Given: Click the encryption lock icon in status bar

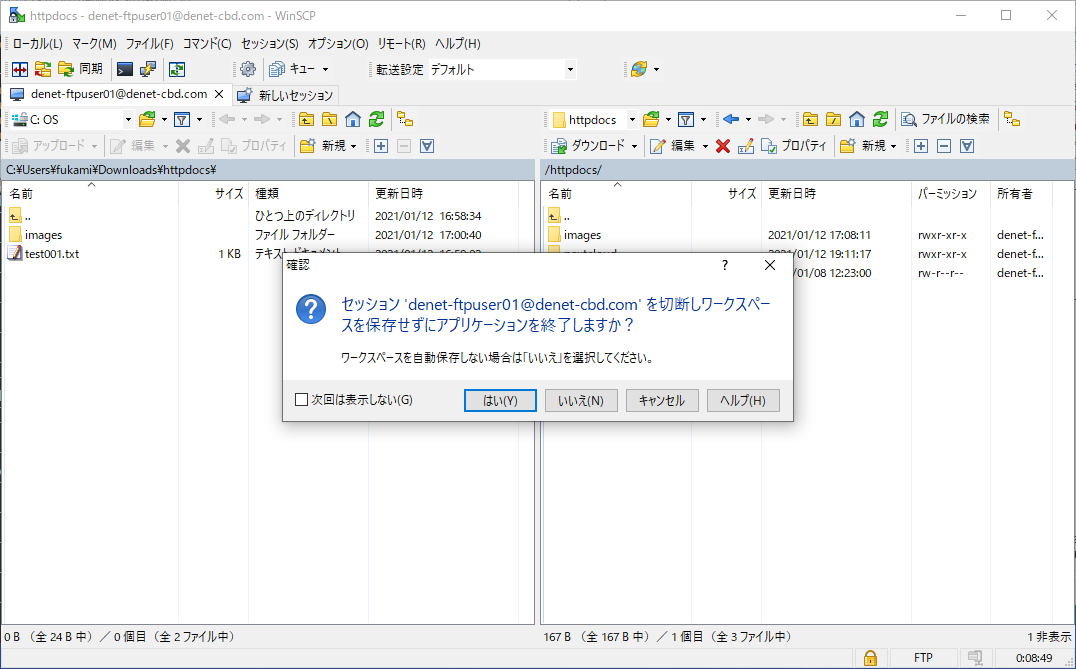Looking at the screenshot, I should pos(869,658).
